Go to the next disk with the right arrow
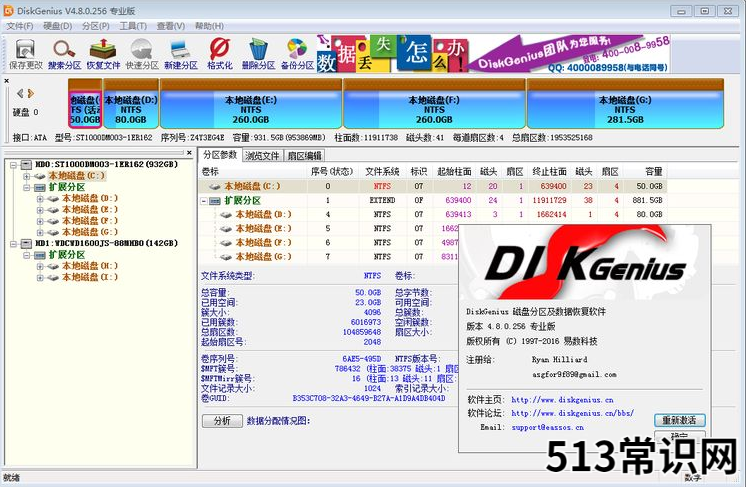The height and width of the screenshot is (487, 747). coord(31,93)
